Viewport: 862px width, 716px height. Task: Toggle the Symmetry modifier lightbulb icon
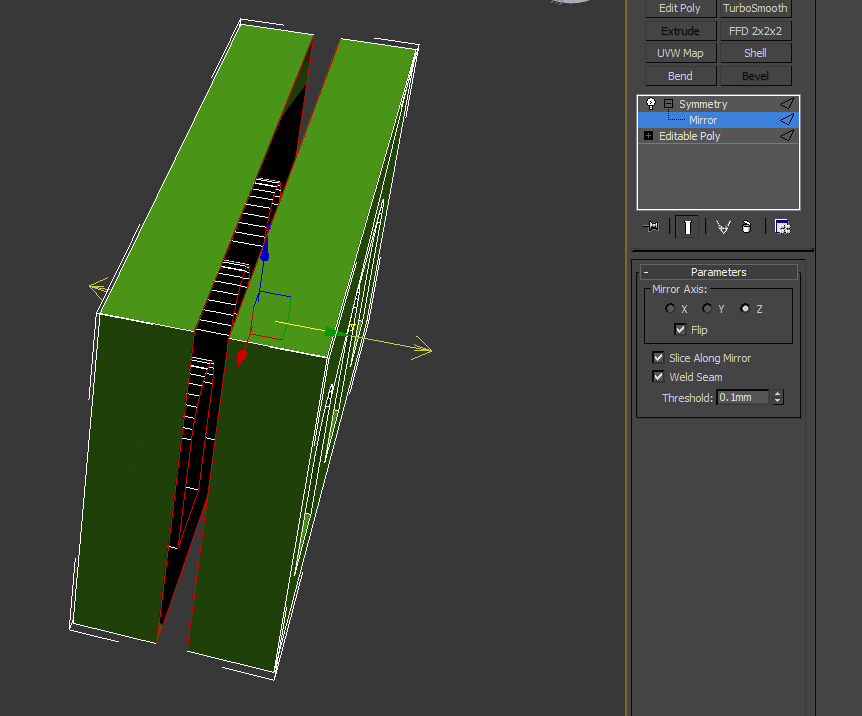pos(651,103)
